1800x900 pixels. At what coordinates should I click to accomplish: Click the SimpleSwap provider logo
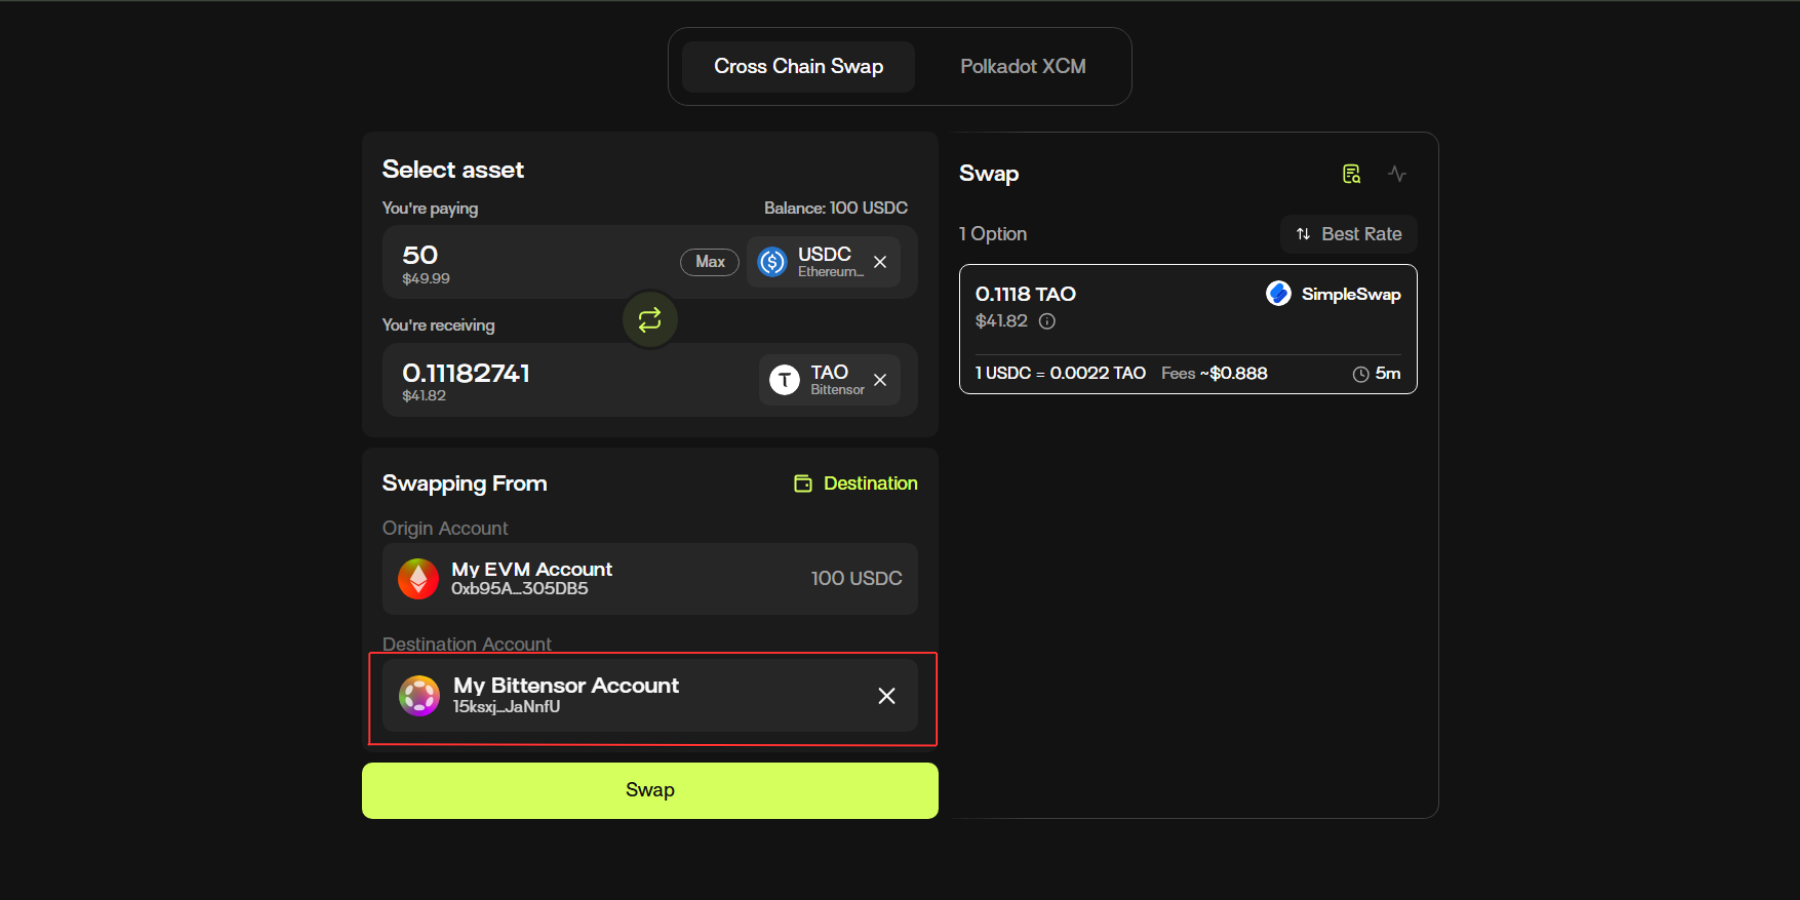point(1278,294)
